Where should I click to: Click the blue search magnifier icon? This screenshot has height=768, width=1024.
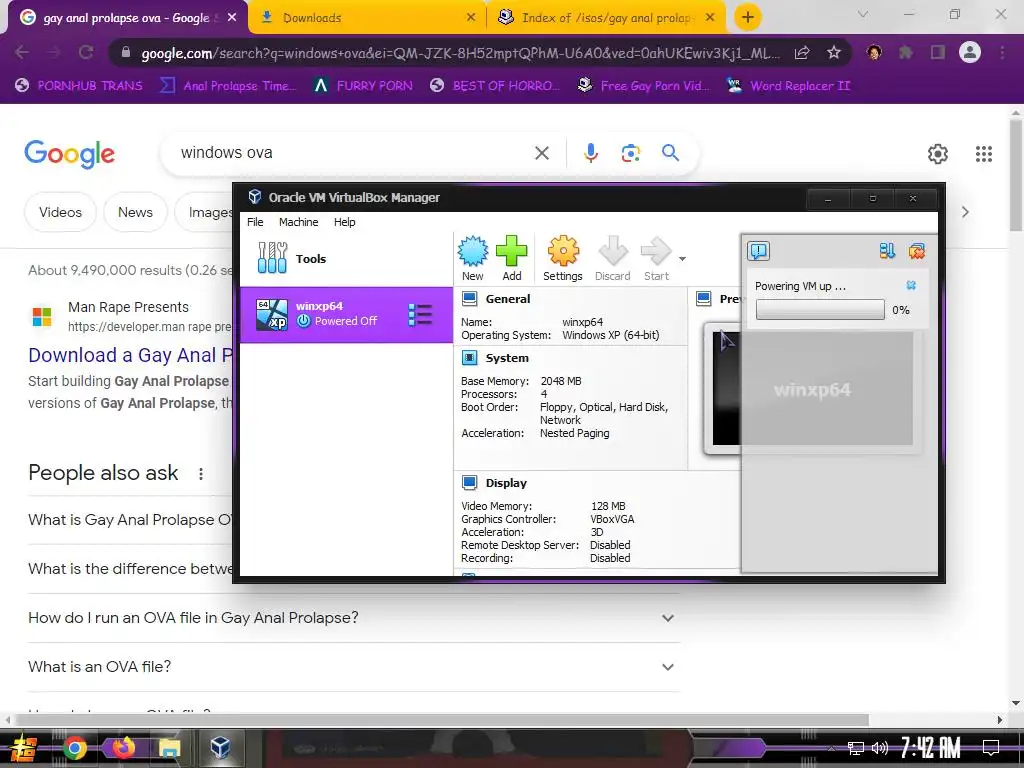(670, 153)
